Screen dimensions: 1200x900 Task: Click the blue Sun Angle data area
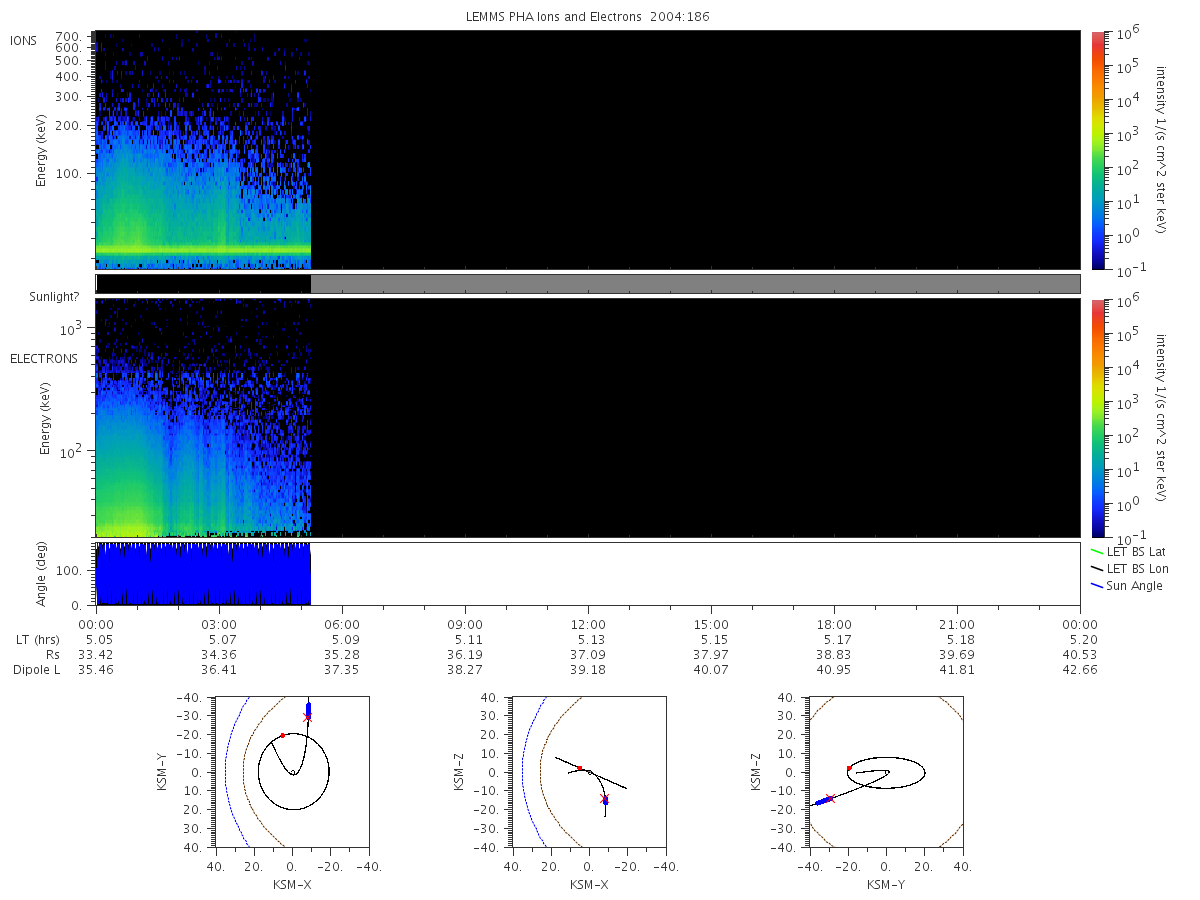click(x=203, y=574)
